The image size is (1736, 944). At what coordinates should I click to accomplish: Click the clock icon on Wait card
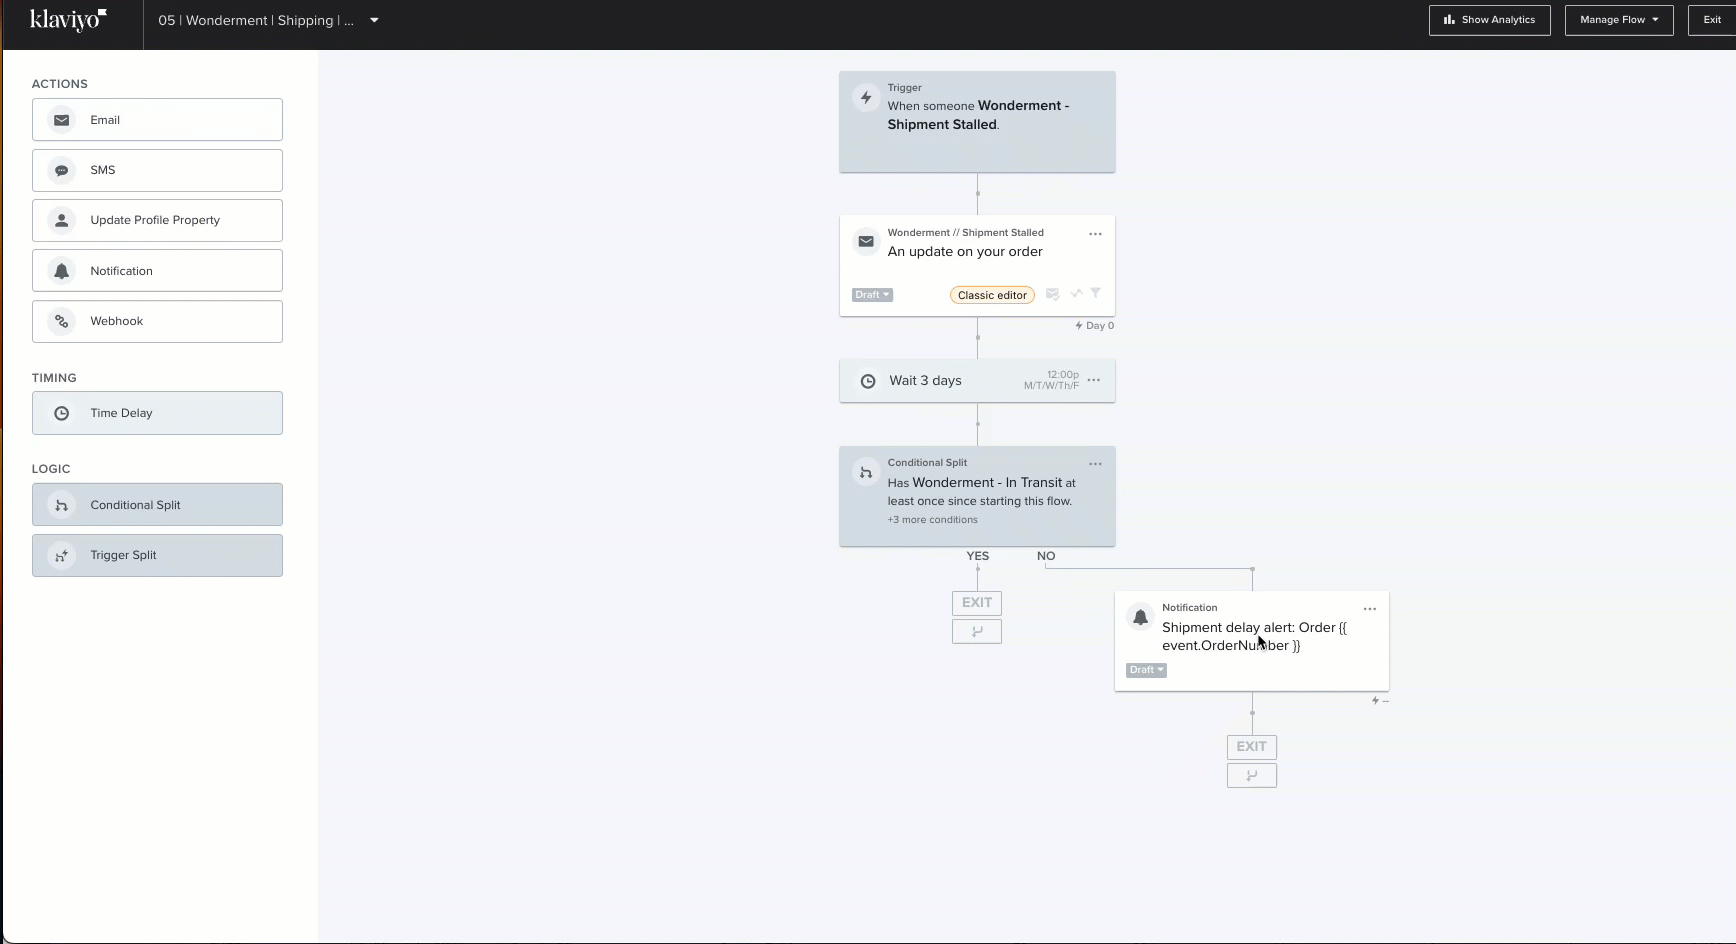click(x=868, y=381)
